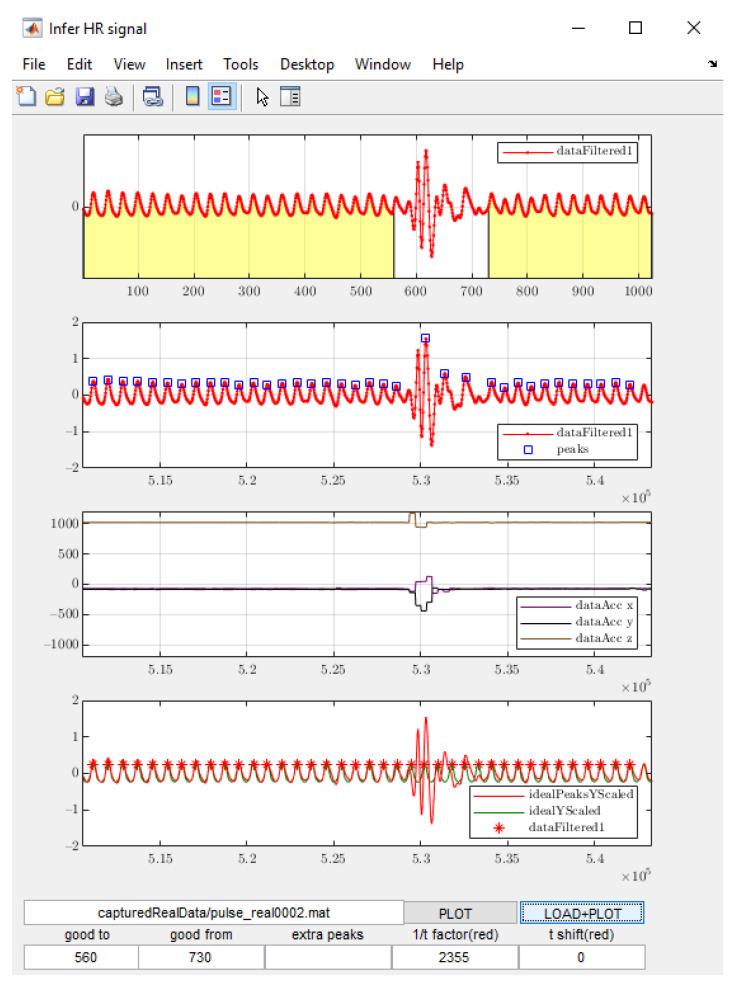Click the 'Infer HR signal' window title
Screen dimensions: 731x981
click(98, 29)
